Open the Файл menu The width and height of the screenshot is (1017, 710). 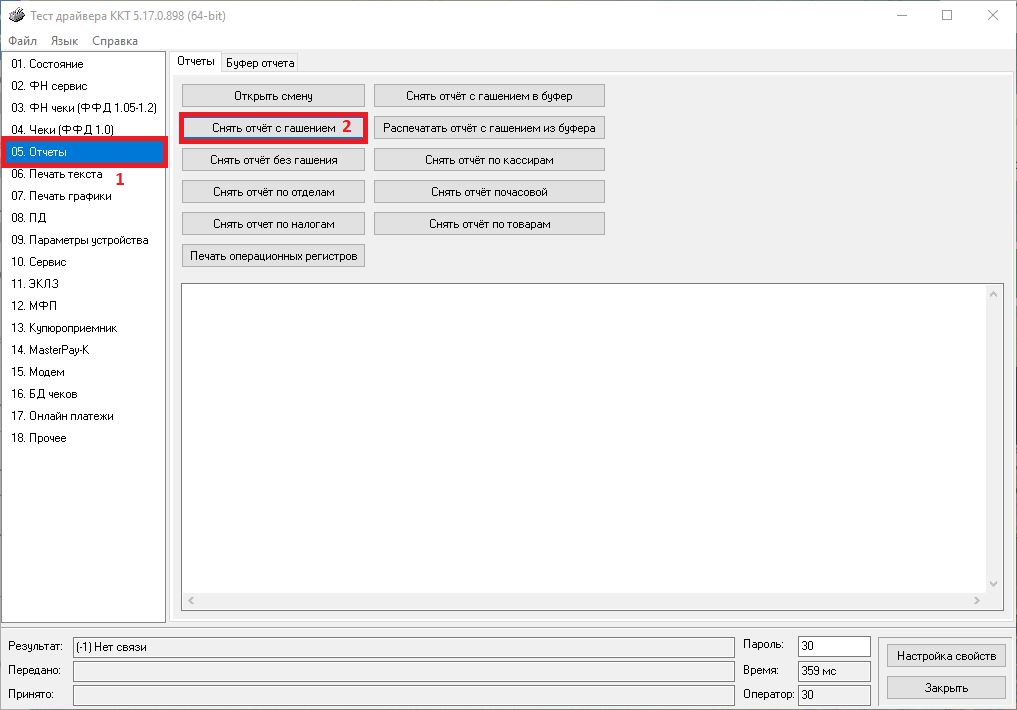[x=22, y=41]
